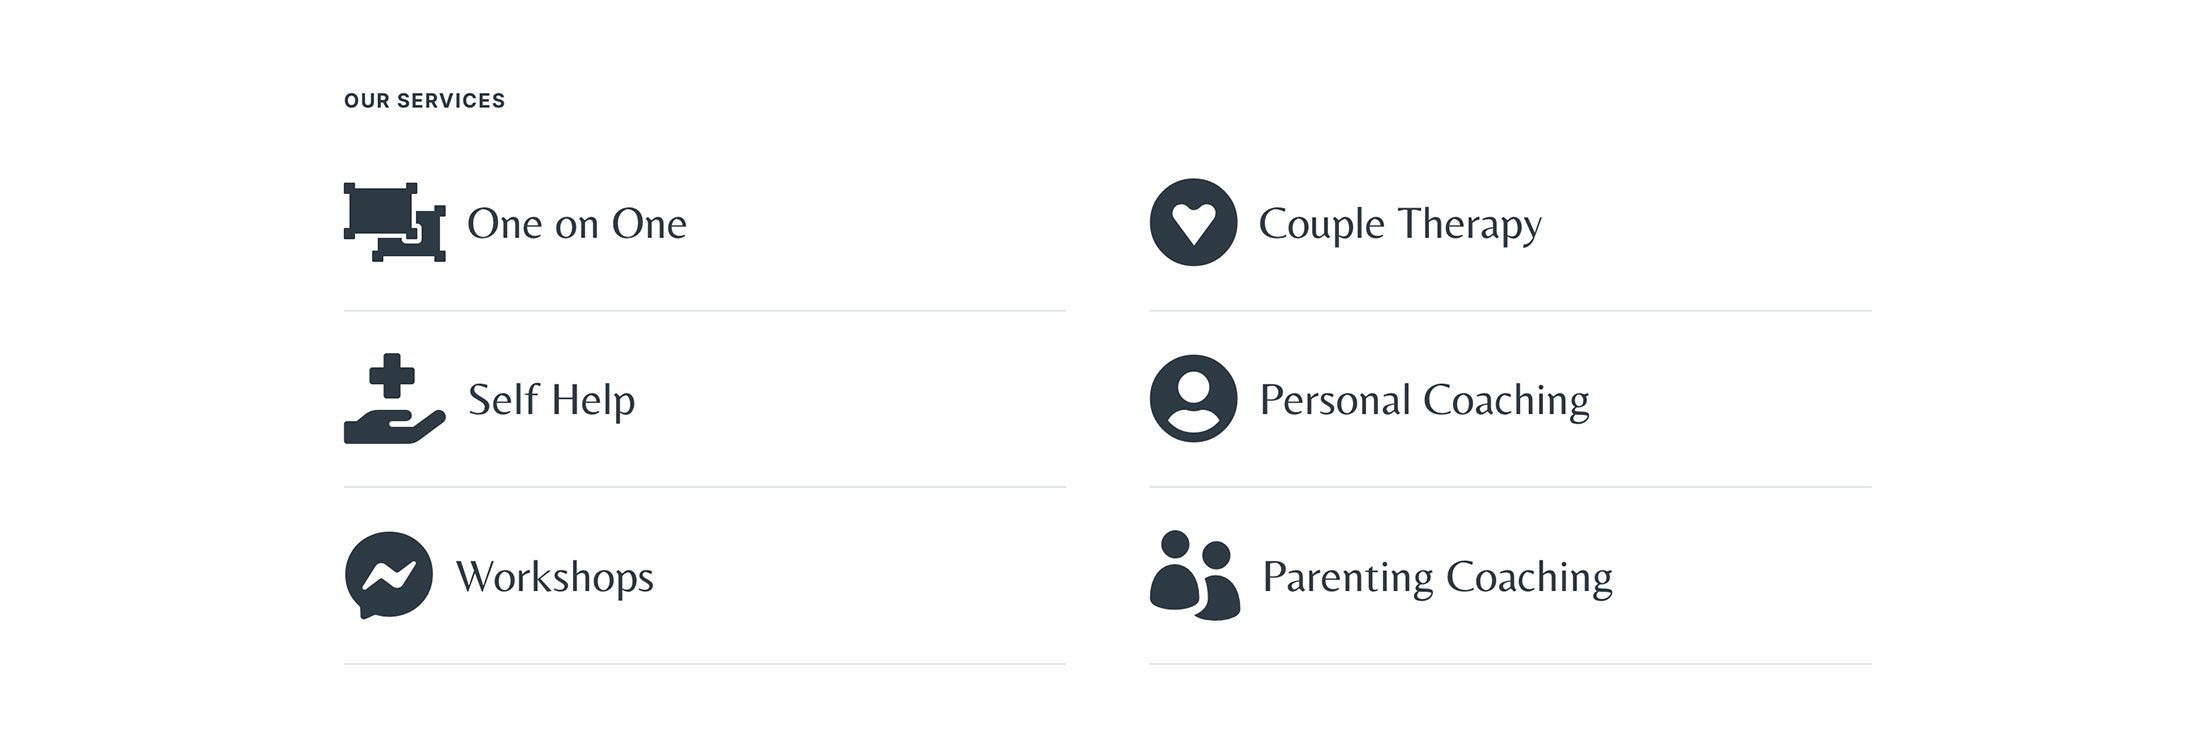2200x739 pixels.
Task: Click the divider line under Parenting Coaching
Action: [1510, 664]
